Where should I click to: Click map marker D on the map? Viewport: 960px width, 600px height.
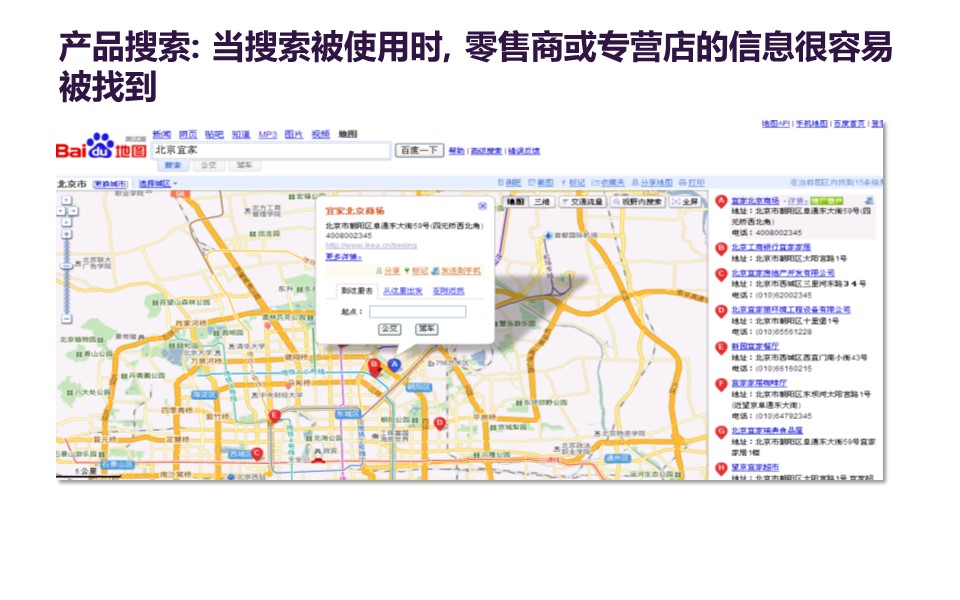(x=438, y=422)
